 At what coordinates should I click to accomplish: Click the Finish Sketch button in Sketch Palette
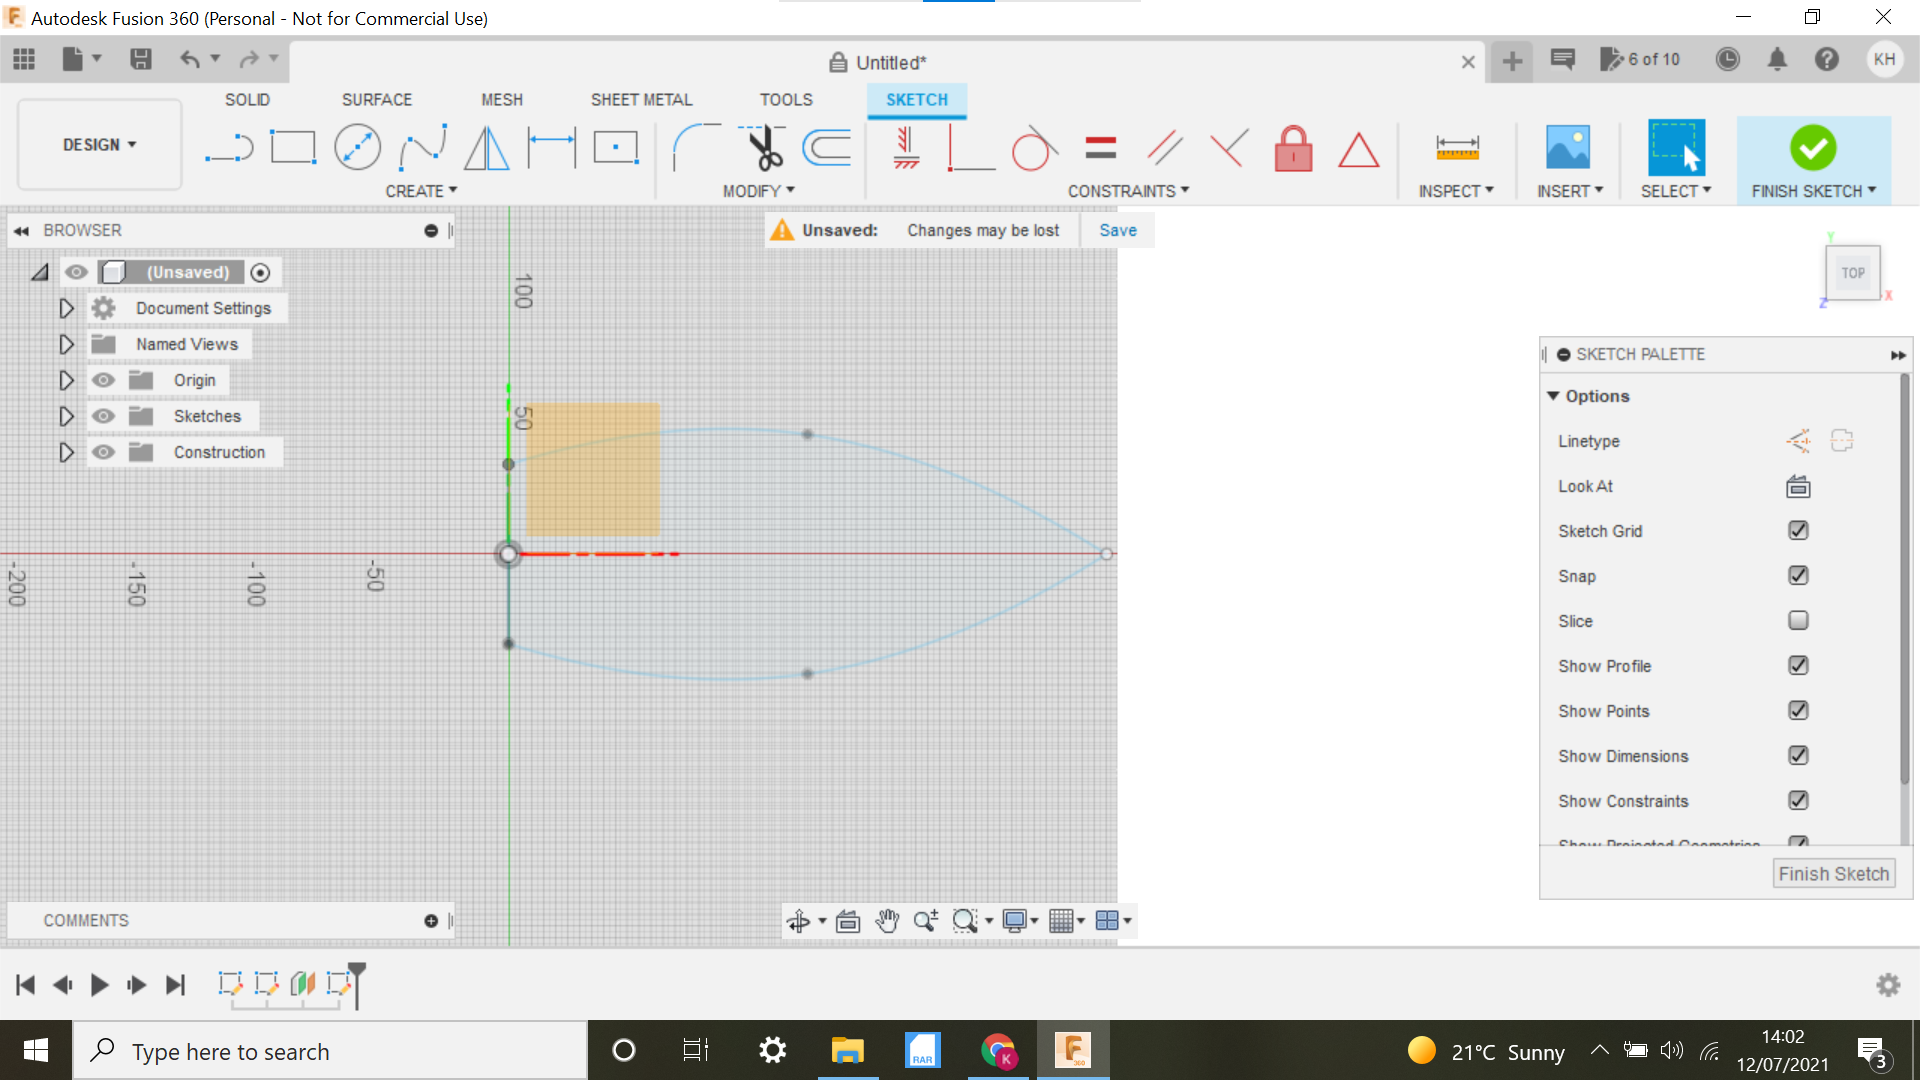(1833, 873)
